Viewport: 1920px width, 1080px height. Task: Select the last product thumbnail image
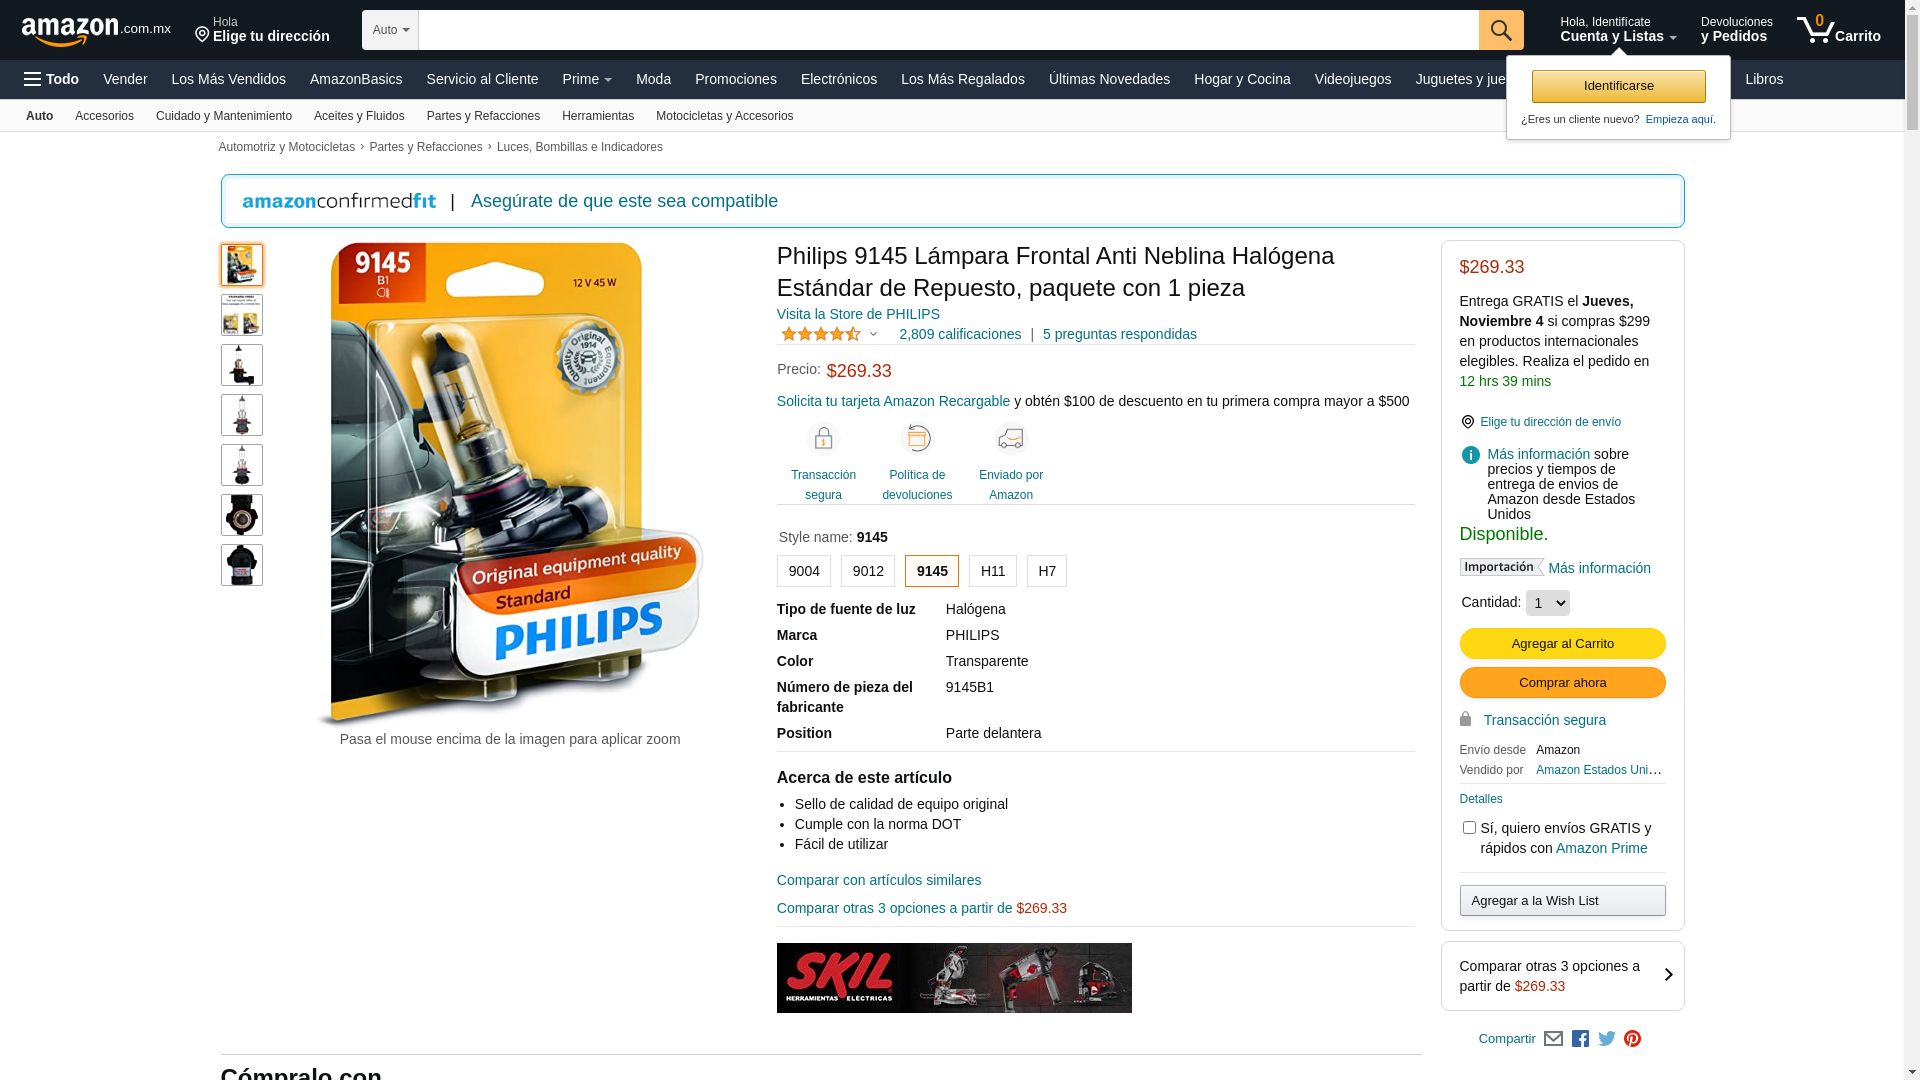point(242,565)
